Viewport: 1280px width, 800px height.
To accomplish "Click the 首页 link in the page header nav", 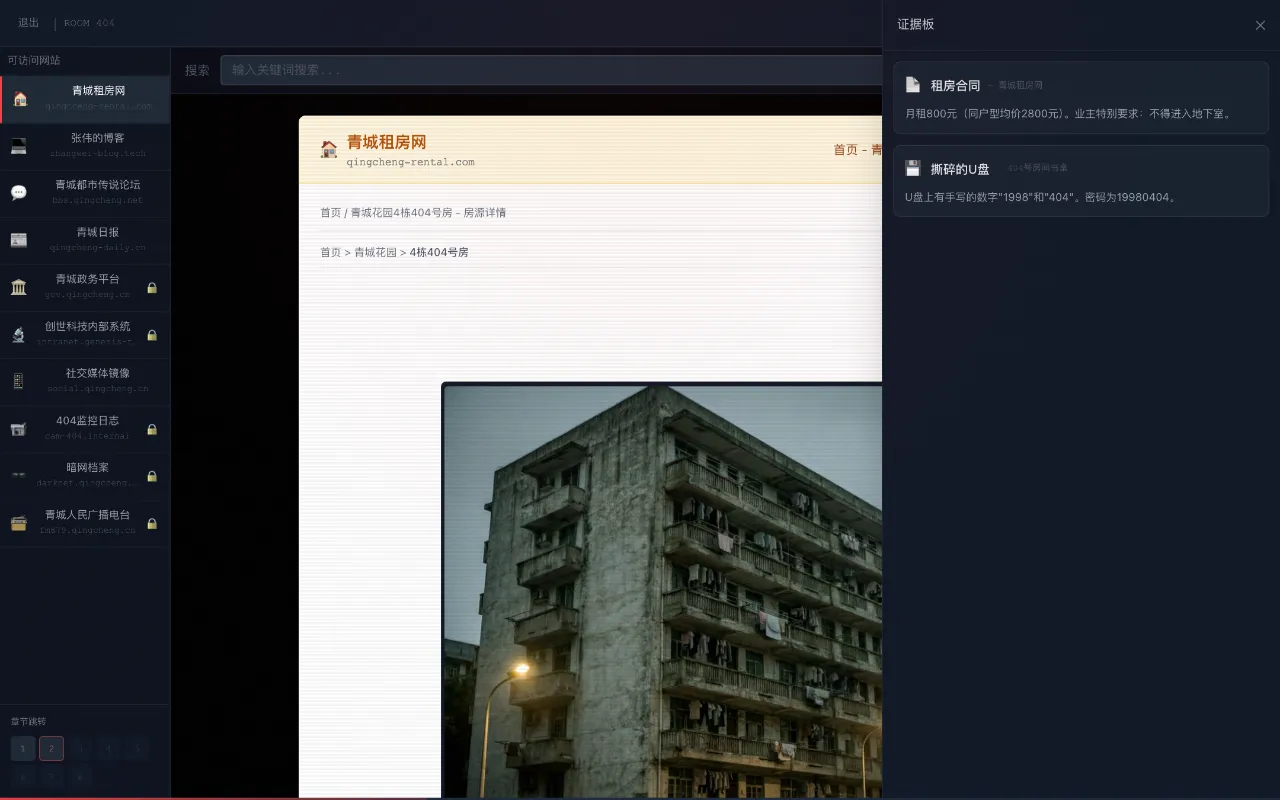I will [846, 150].
